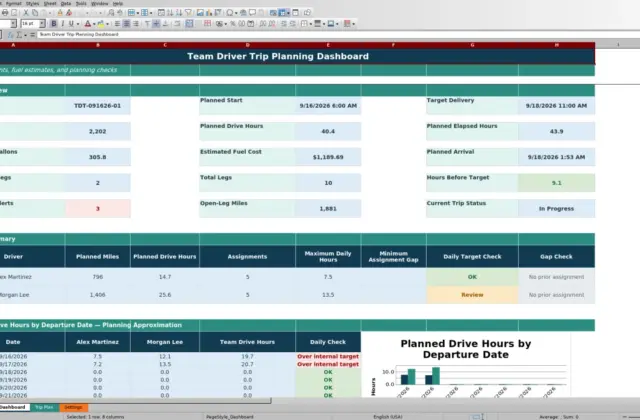Click Insert Image icon
Screen dimensions: 640x420
[200, 13]
